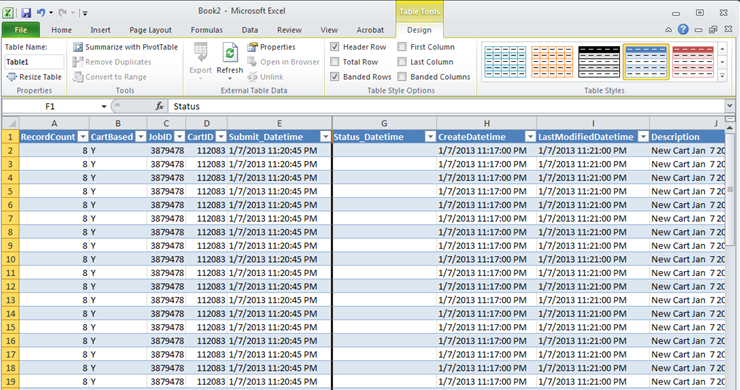Apply the red table style
Image resolution: width=740 pixels, height=390 pixels.
click(692, 62)
